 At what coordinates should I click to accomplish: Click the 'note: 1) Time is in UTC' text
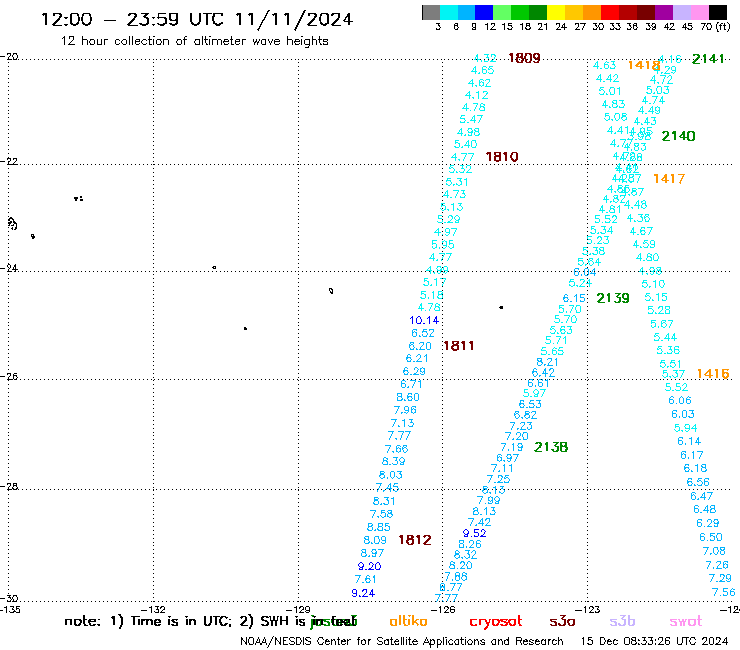[148, 622]
